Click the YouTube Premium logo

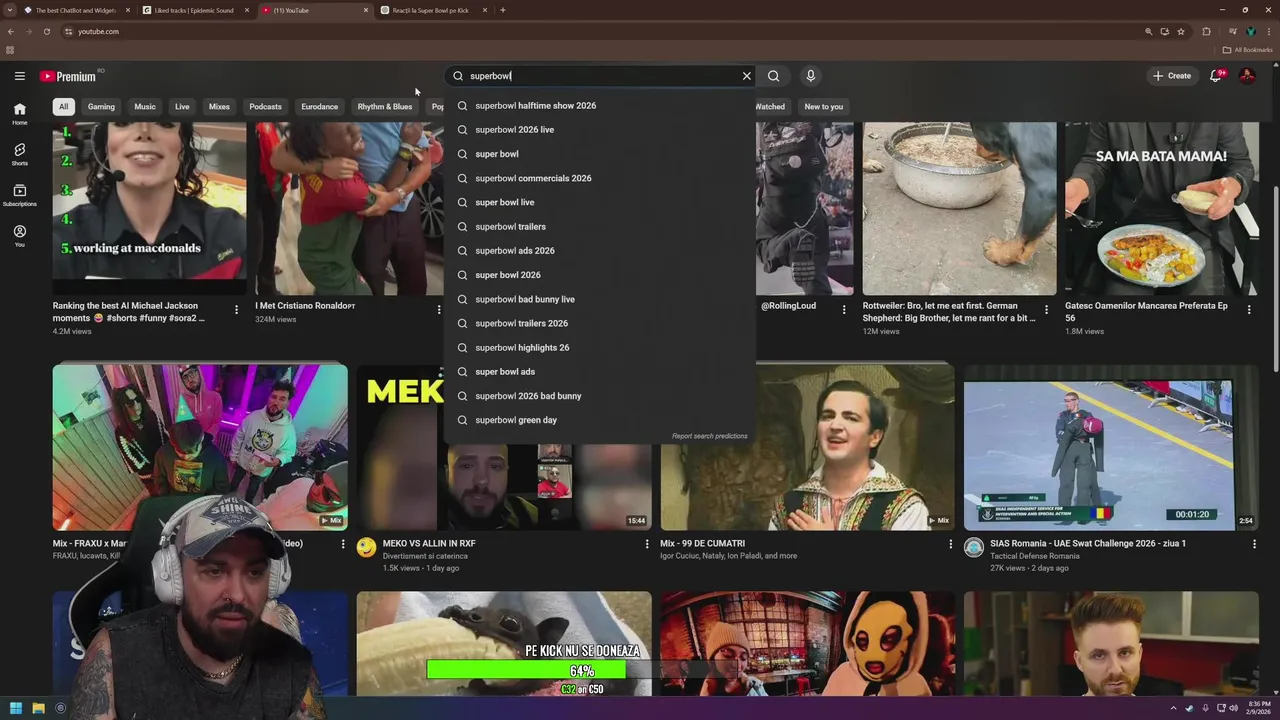pyautogui.click(x=68, y=76)
